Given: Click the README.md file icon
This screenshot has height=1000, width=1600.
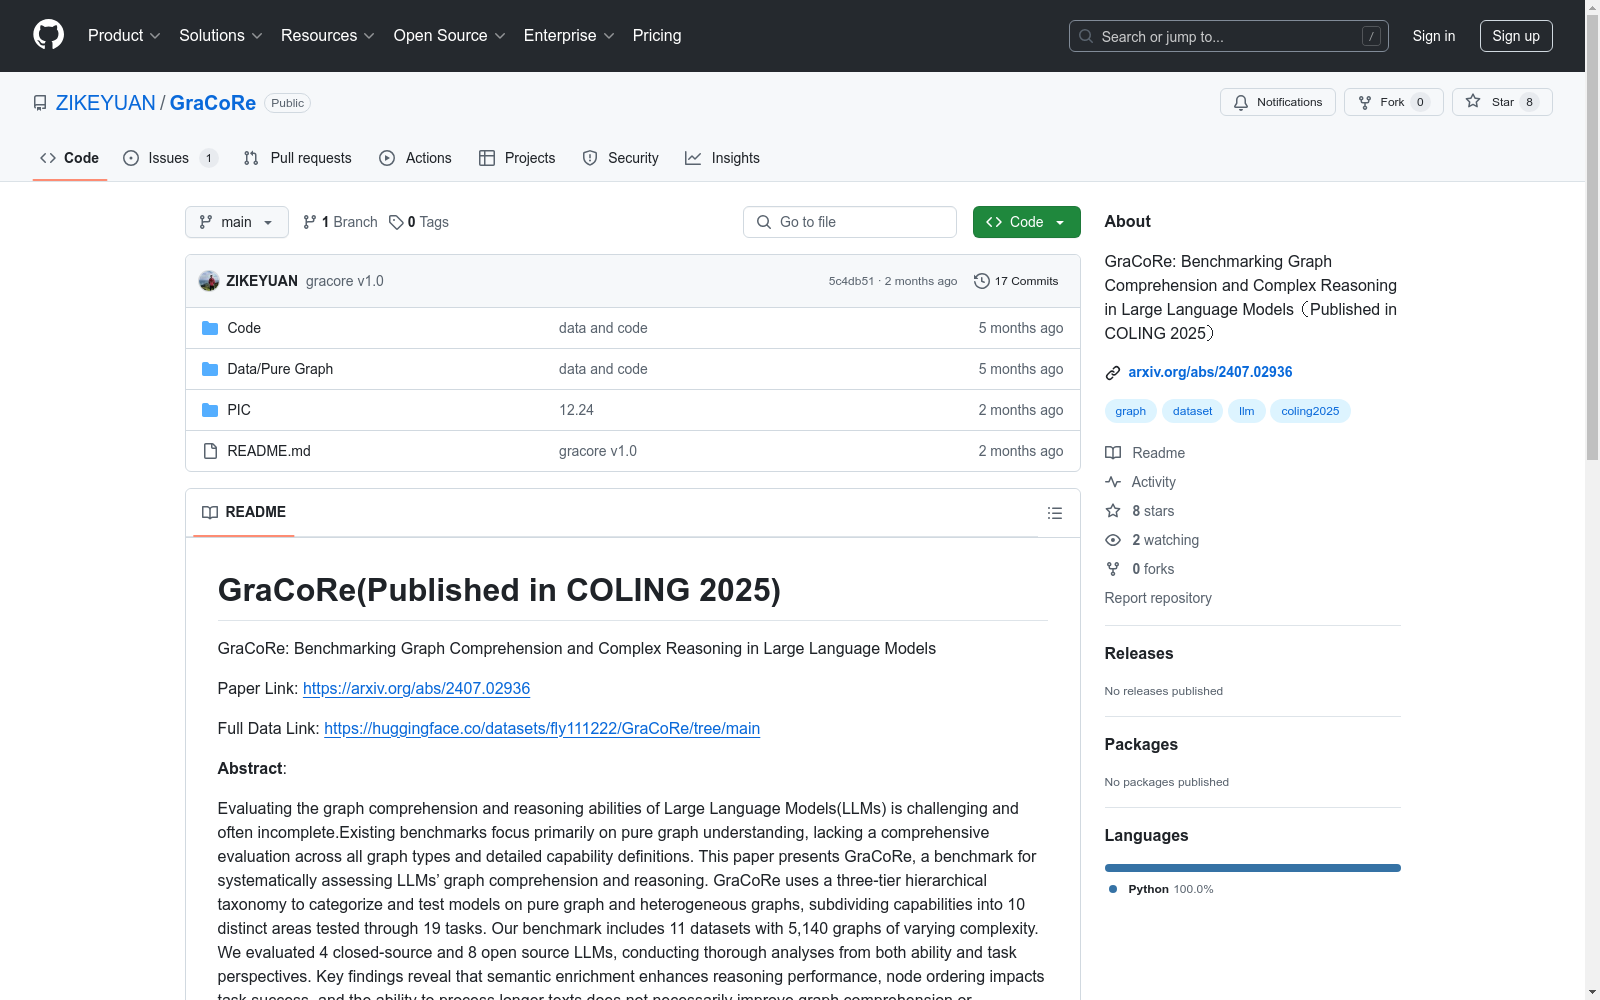Looking at the screenshot, I should (x=210, y=451).
